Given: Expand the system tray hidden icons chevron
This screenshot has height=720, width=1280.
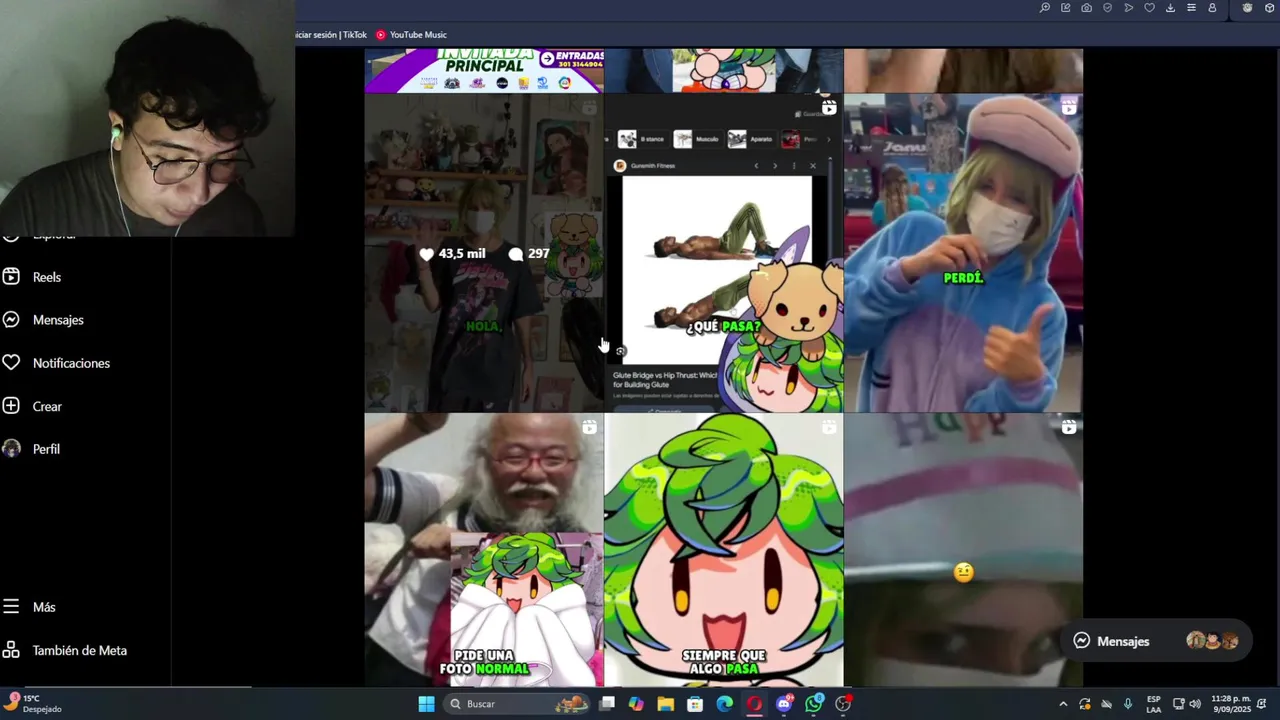Looking at the screenshot, I should [x=1063, y=704].
